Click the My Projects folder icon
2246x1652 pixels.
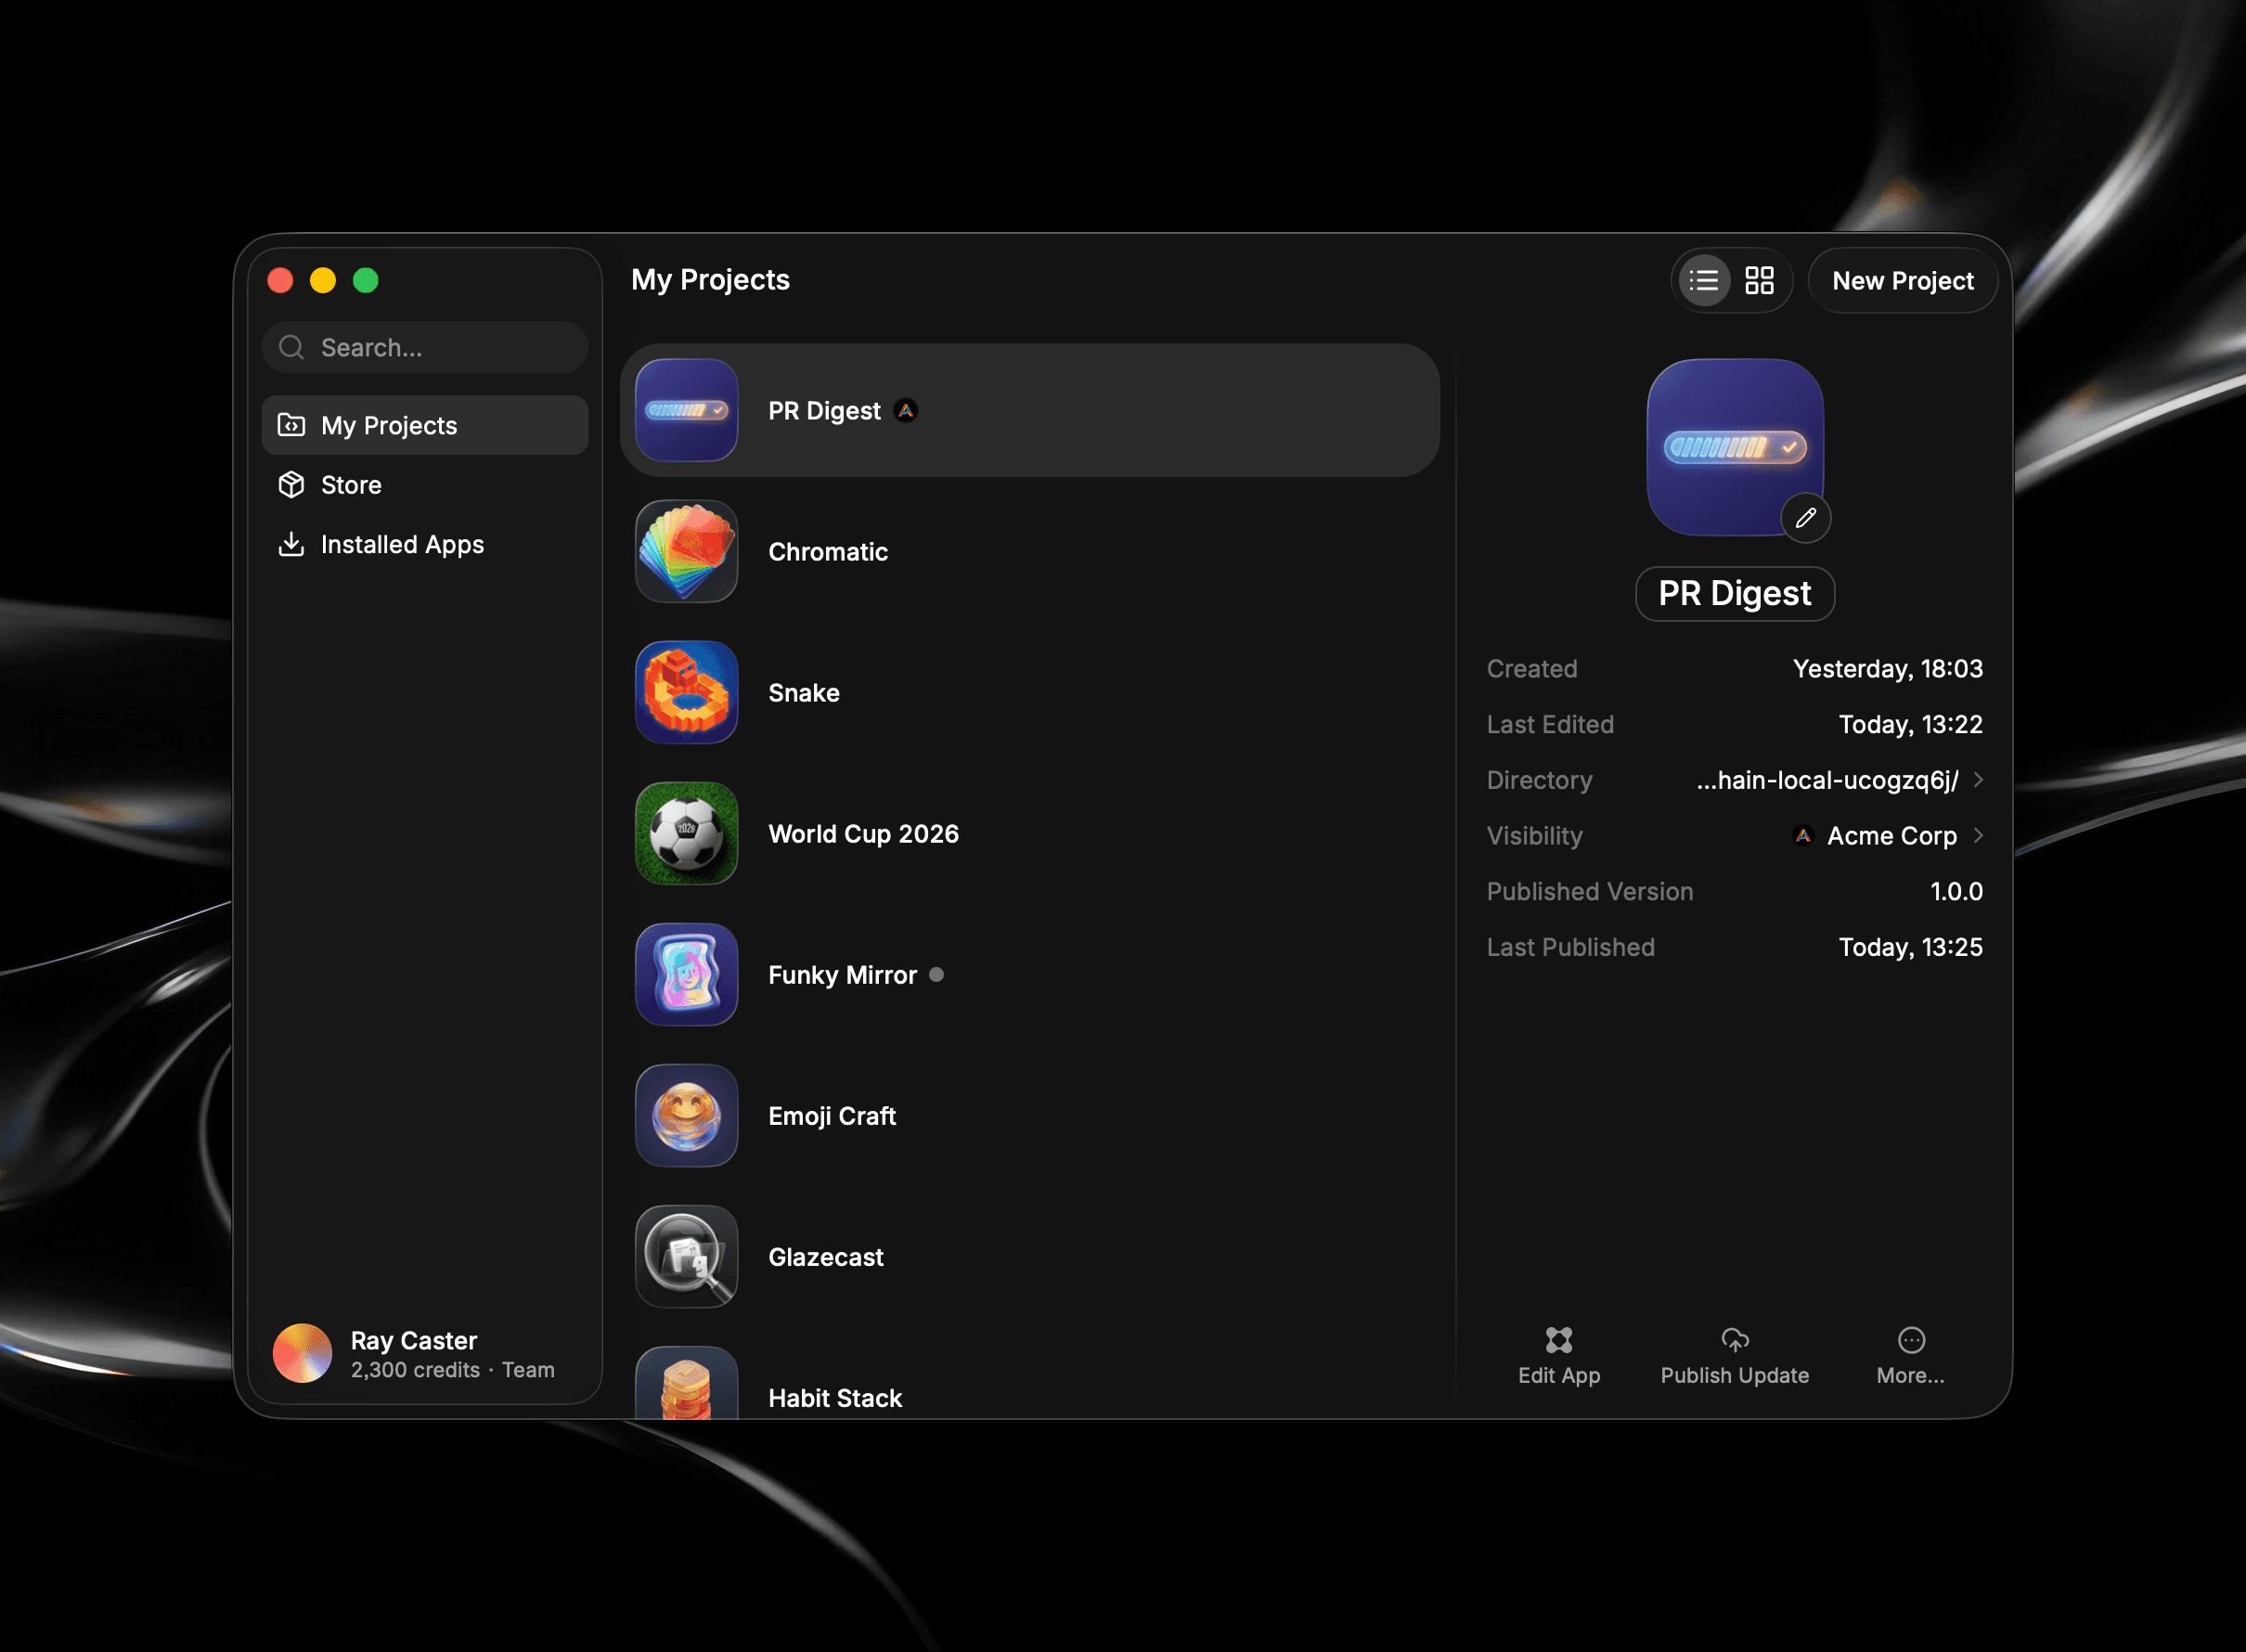291,425
